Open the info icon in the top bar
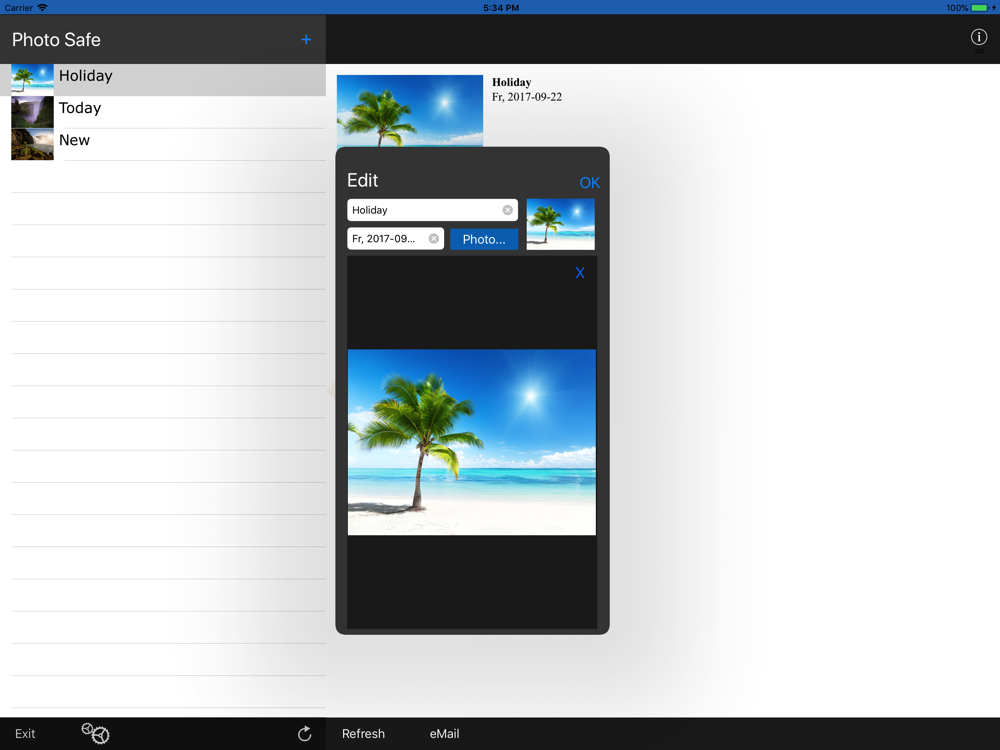1000x750 pixels. pos(978,37)
